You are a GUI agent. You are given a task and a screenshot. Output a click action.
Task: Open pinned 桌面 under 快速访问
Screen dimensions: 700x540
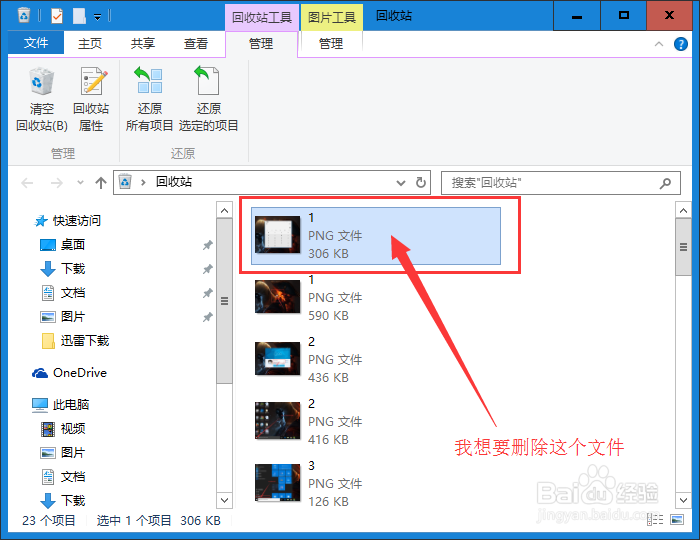62,245
